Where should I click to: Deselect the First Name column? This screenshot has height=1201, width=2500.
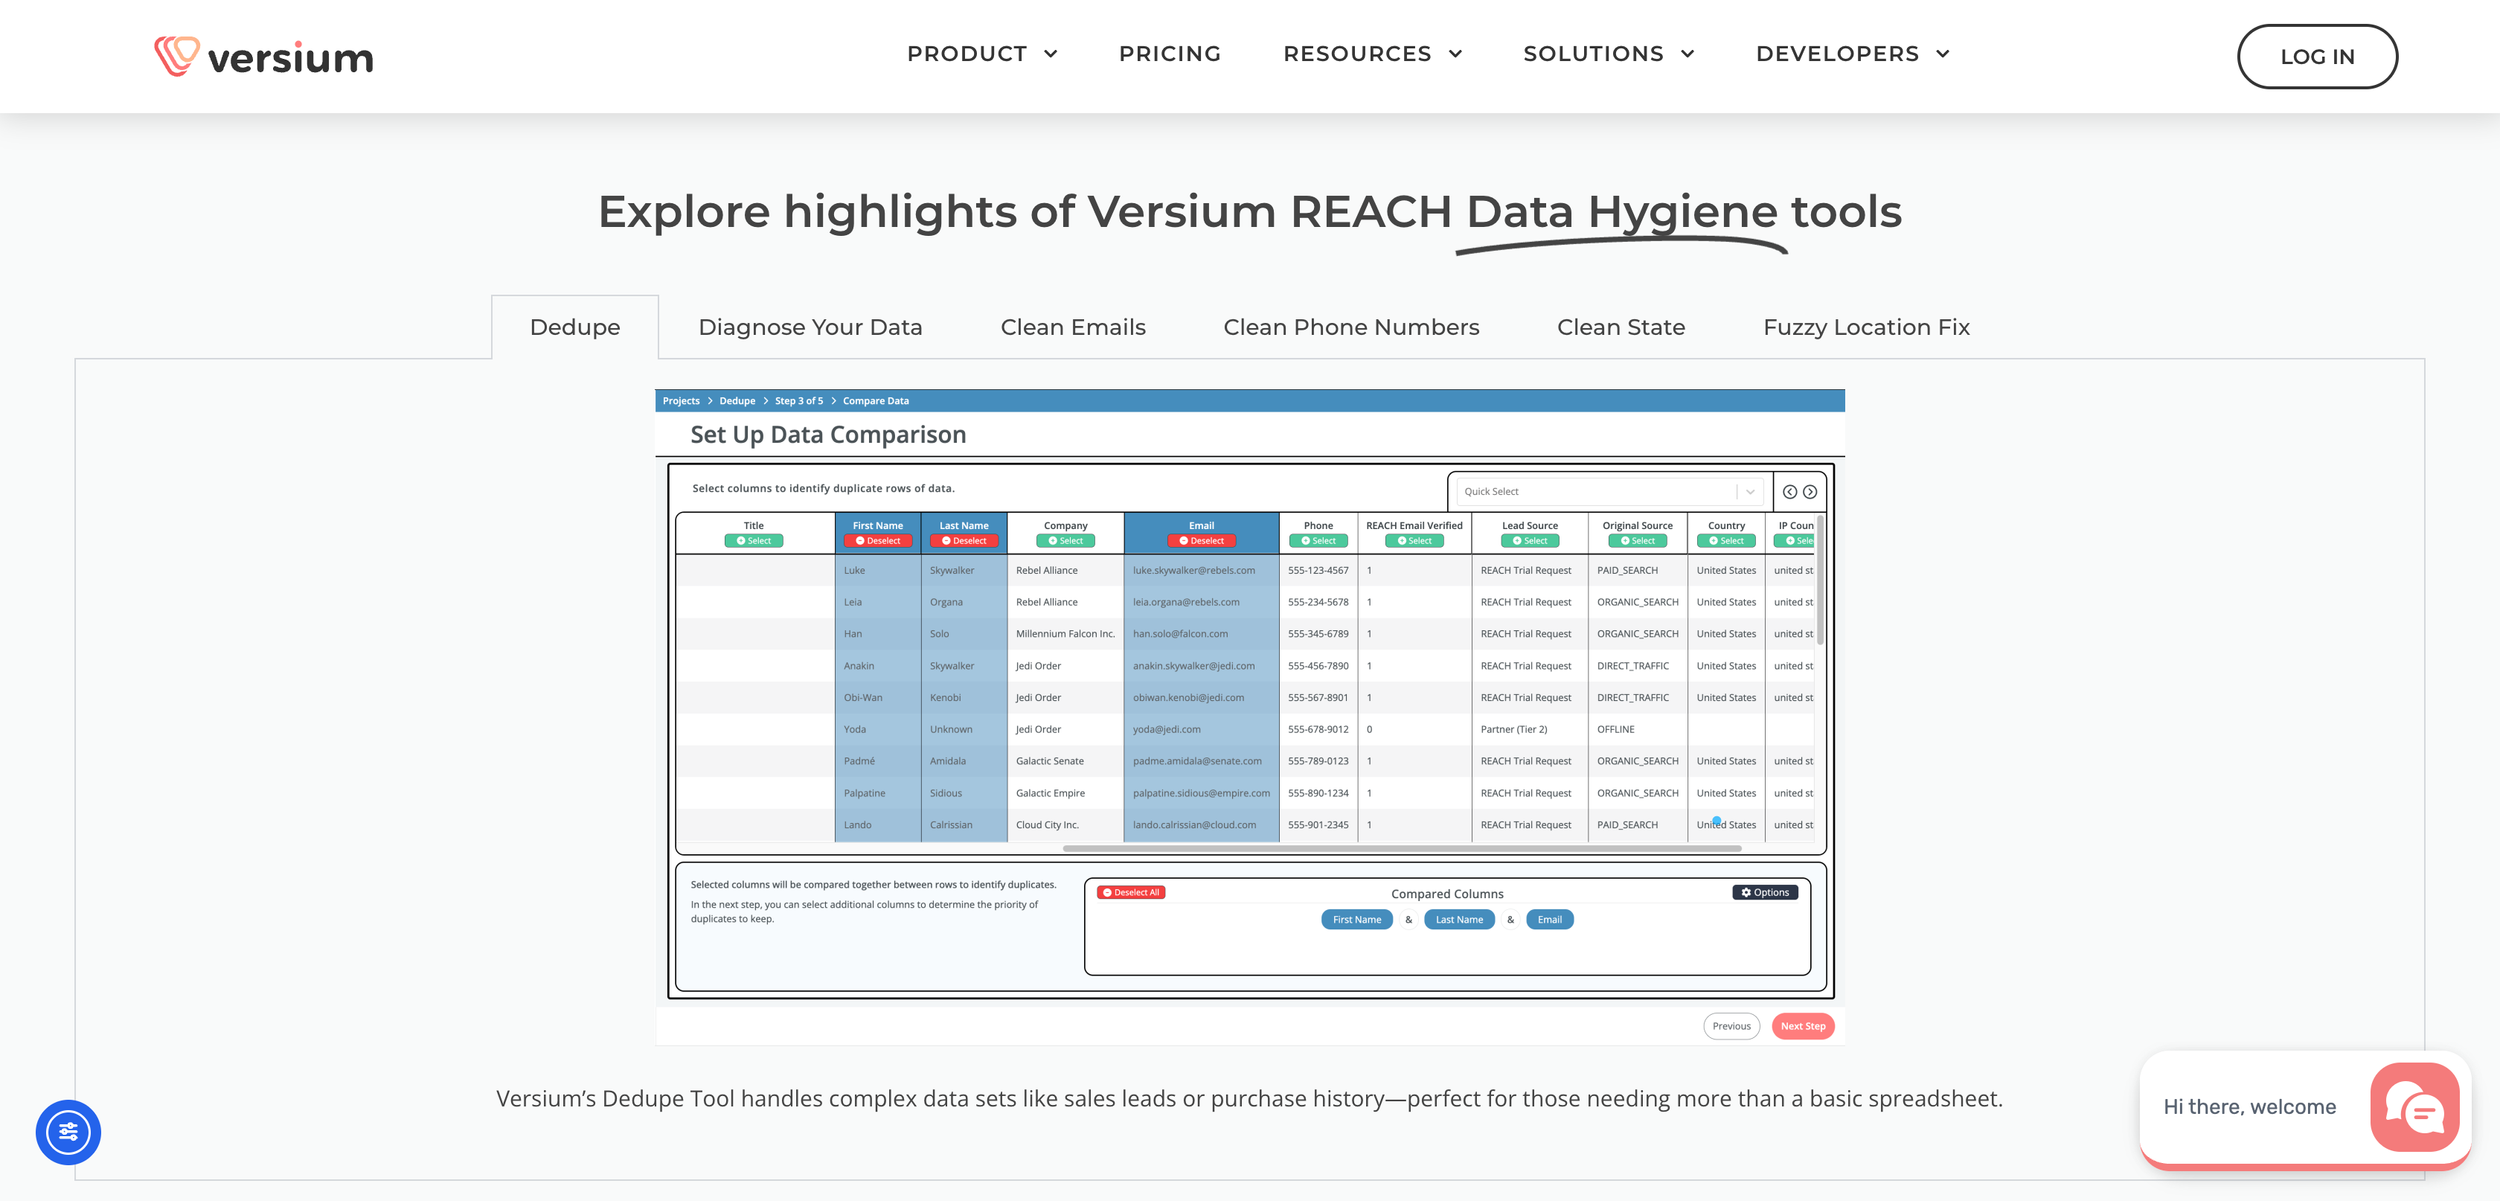[x=877, y=541]
